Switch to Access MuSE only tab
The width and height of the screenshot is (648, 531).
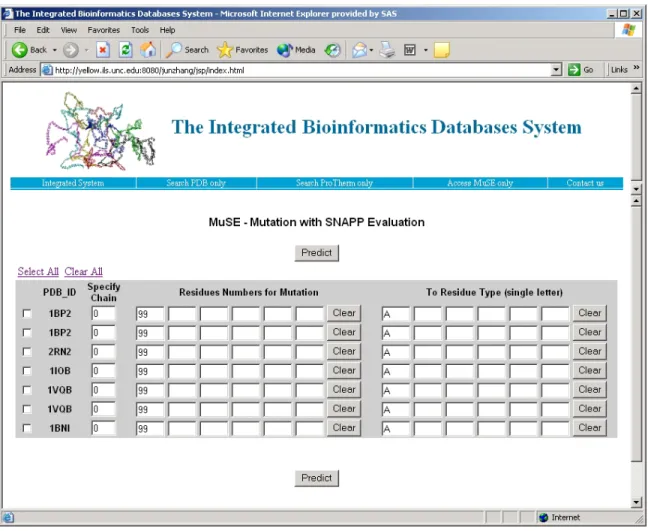(x=480, y=183)
